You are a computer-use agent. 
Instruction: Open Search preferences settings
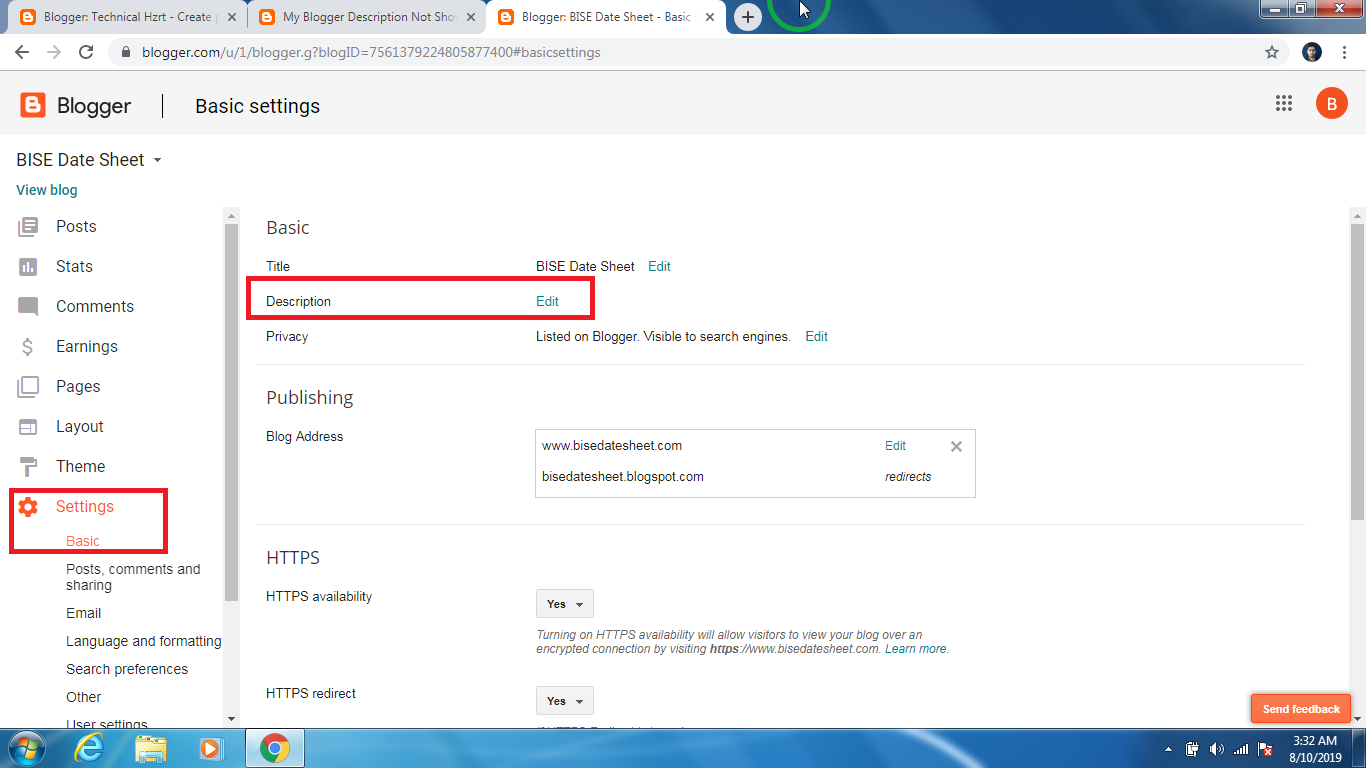[127, 669]
